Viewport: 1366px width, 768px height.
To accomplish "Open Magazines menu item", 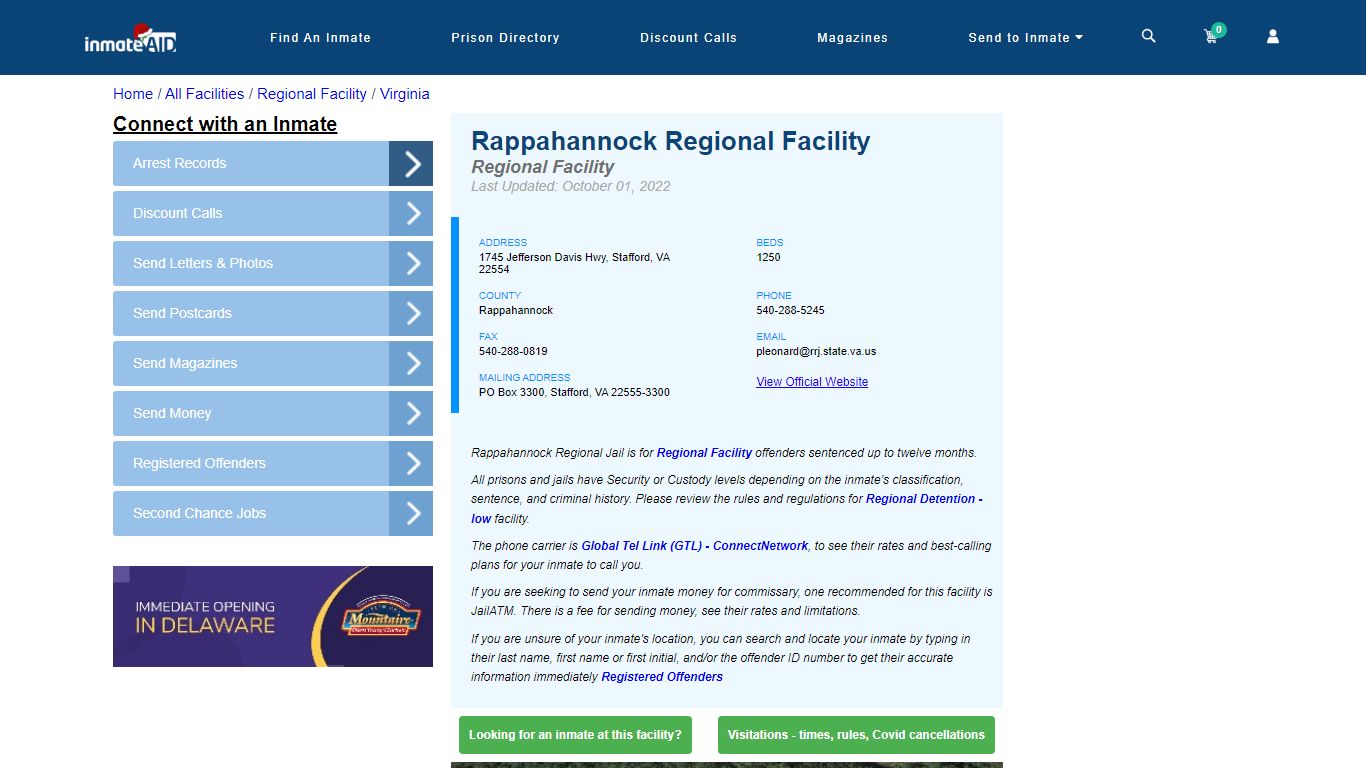I will [852, 38].
